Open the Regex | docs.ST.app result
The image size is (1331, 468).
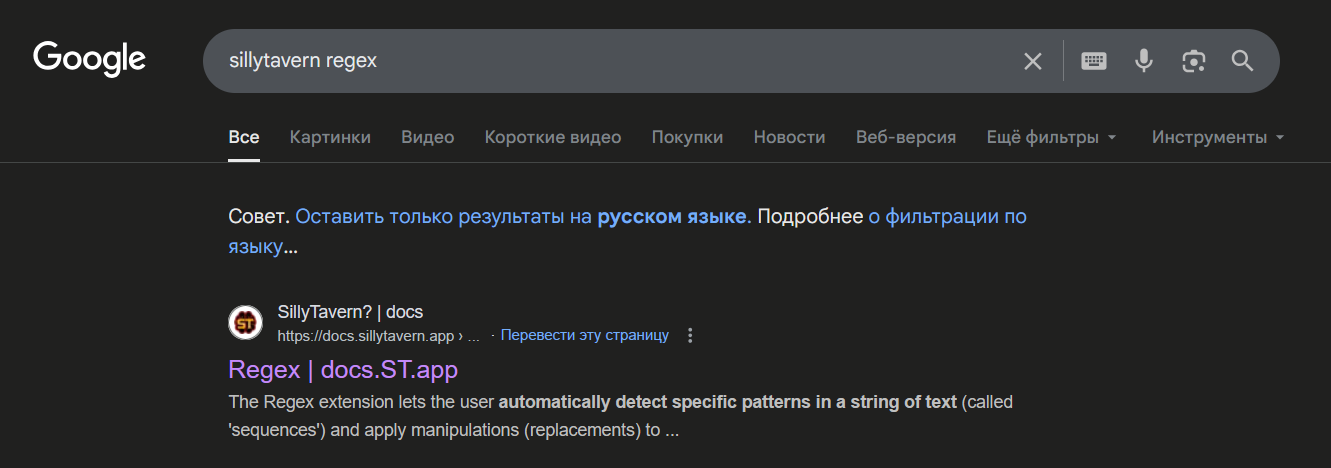pyautogui.click(x=343, y=369)
